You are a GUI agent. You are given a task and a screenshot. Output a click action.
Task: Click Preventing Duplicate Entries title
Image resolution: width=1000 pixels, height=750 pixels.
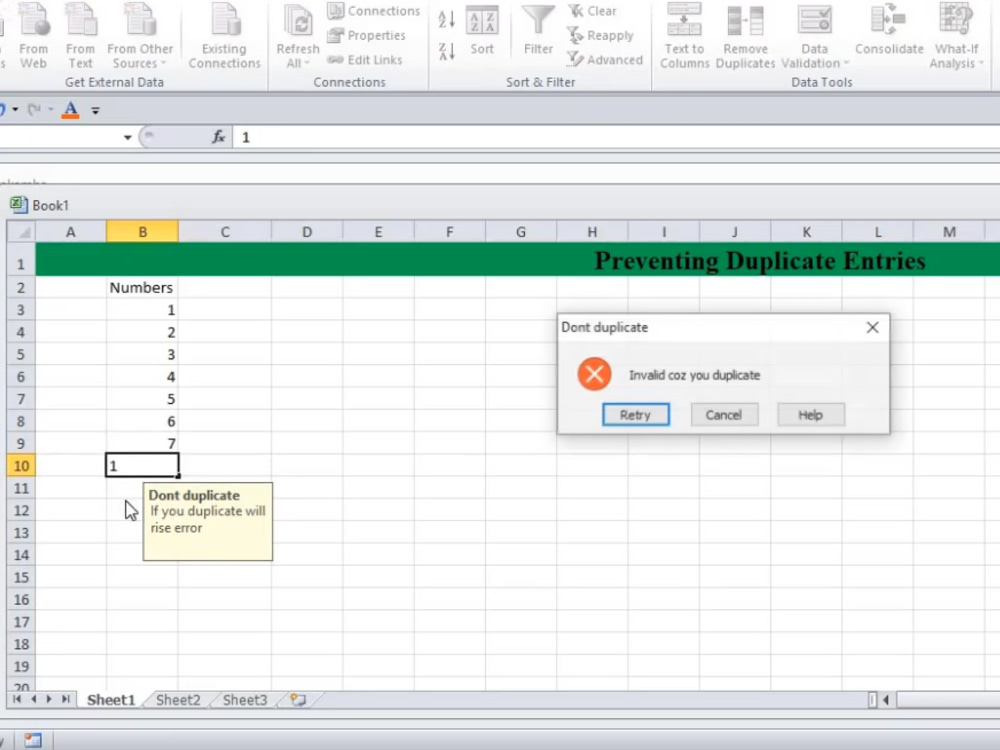(x=760, y=260)
